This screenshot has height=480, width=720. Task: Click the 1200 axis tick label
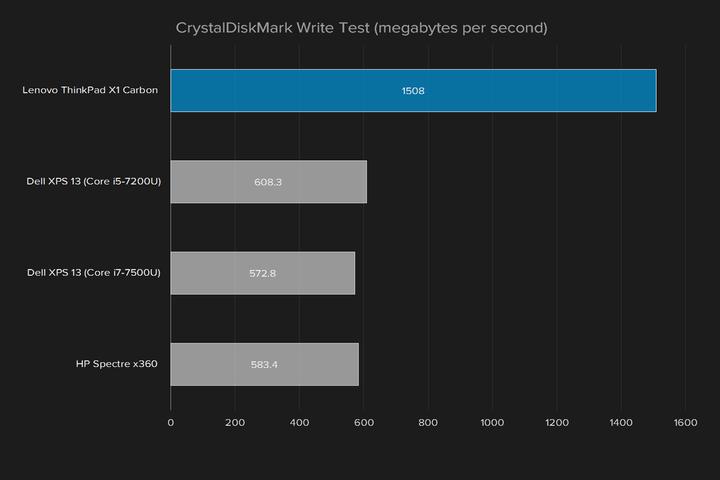[x=557, y=423]
